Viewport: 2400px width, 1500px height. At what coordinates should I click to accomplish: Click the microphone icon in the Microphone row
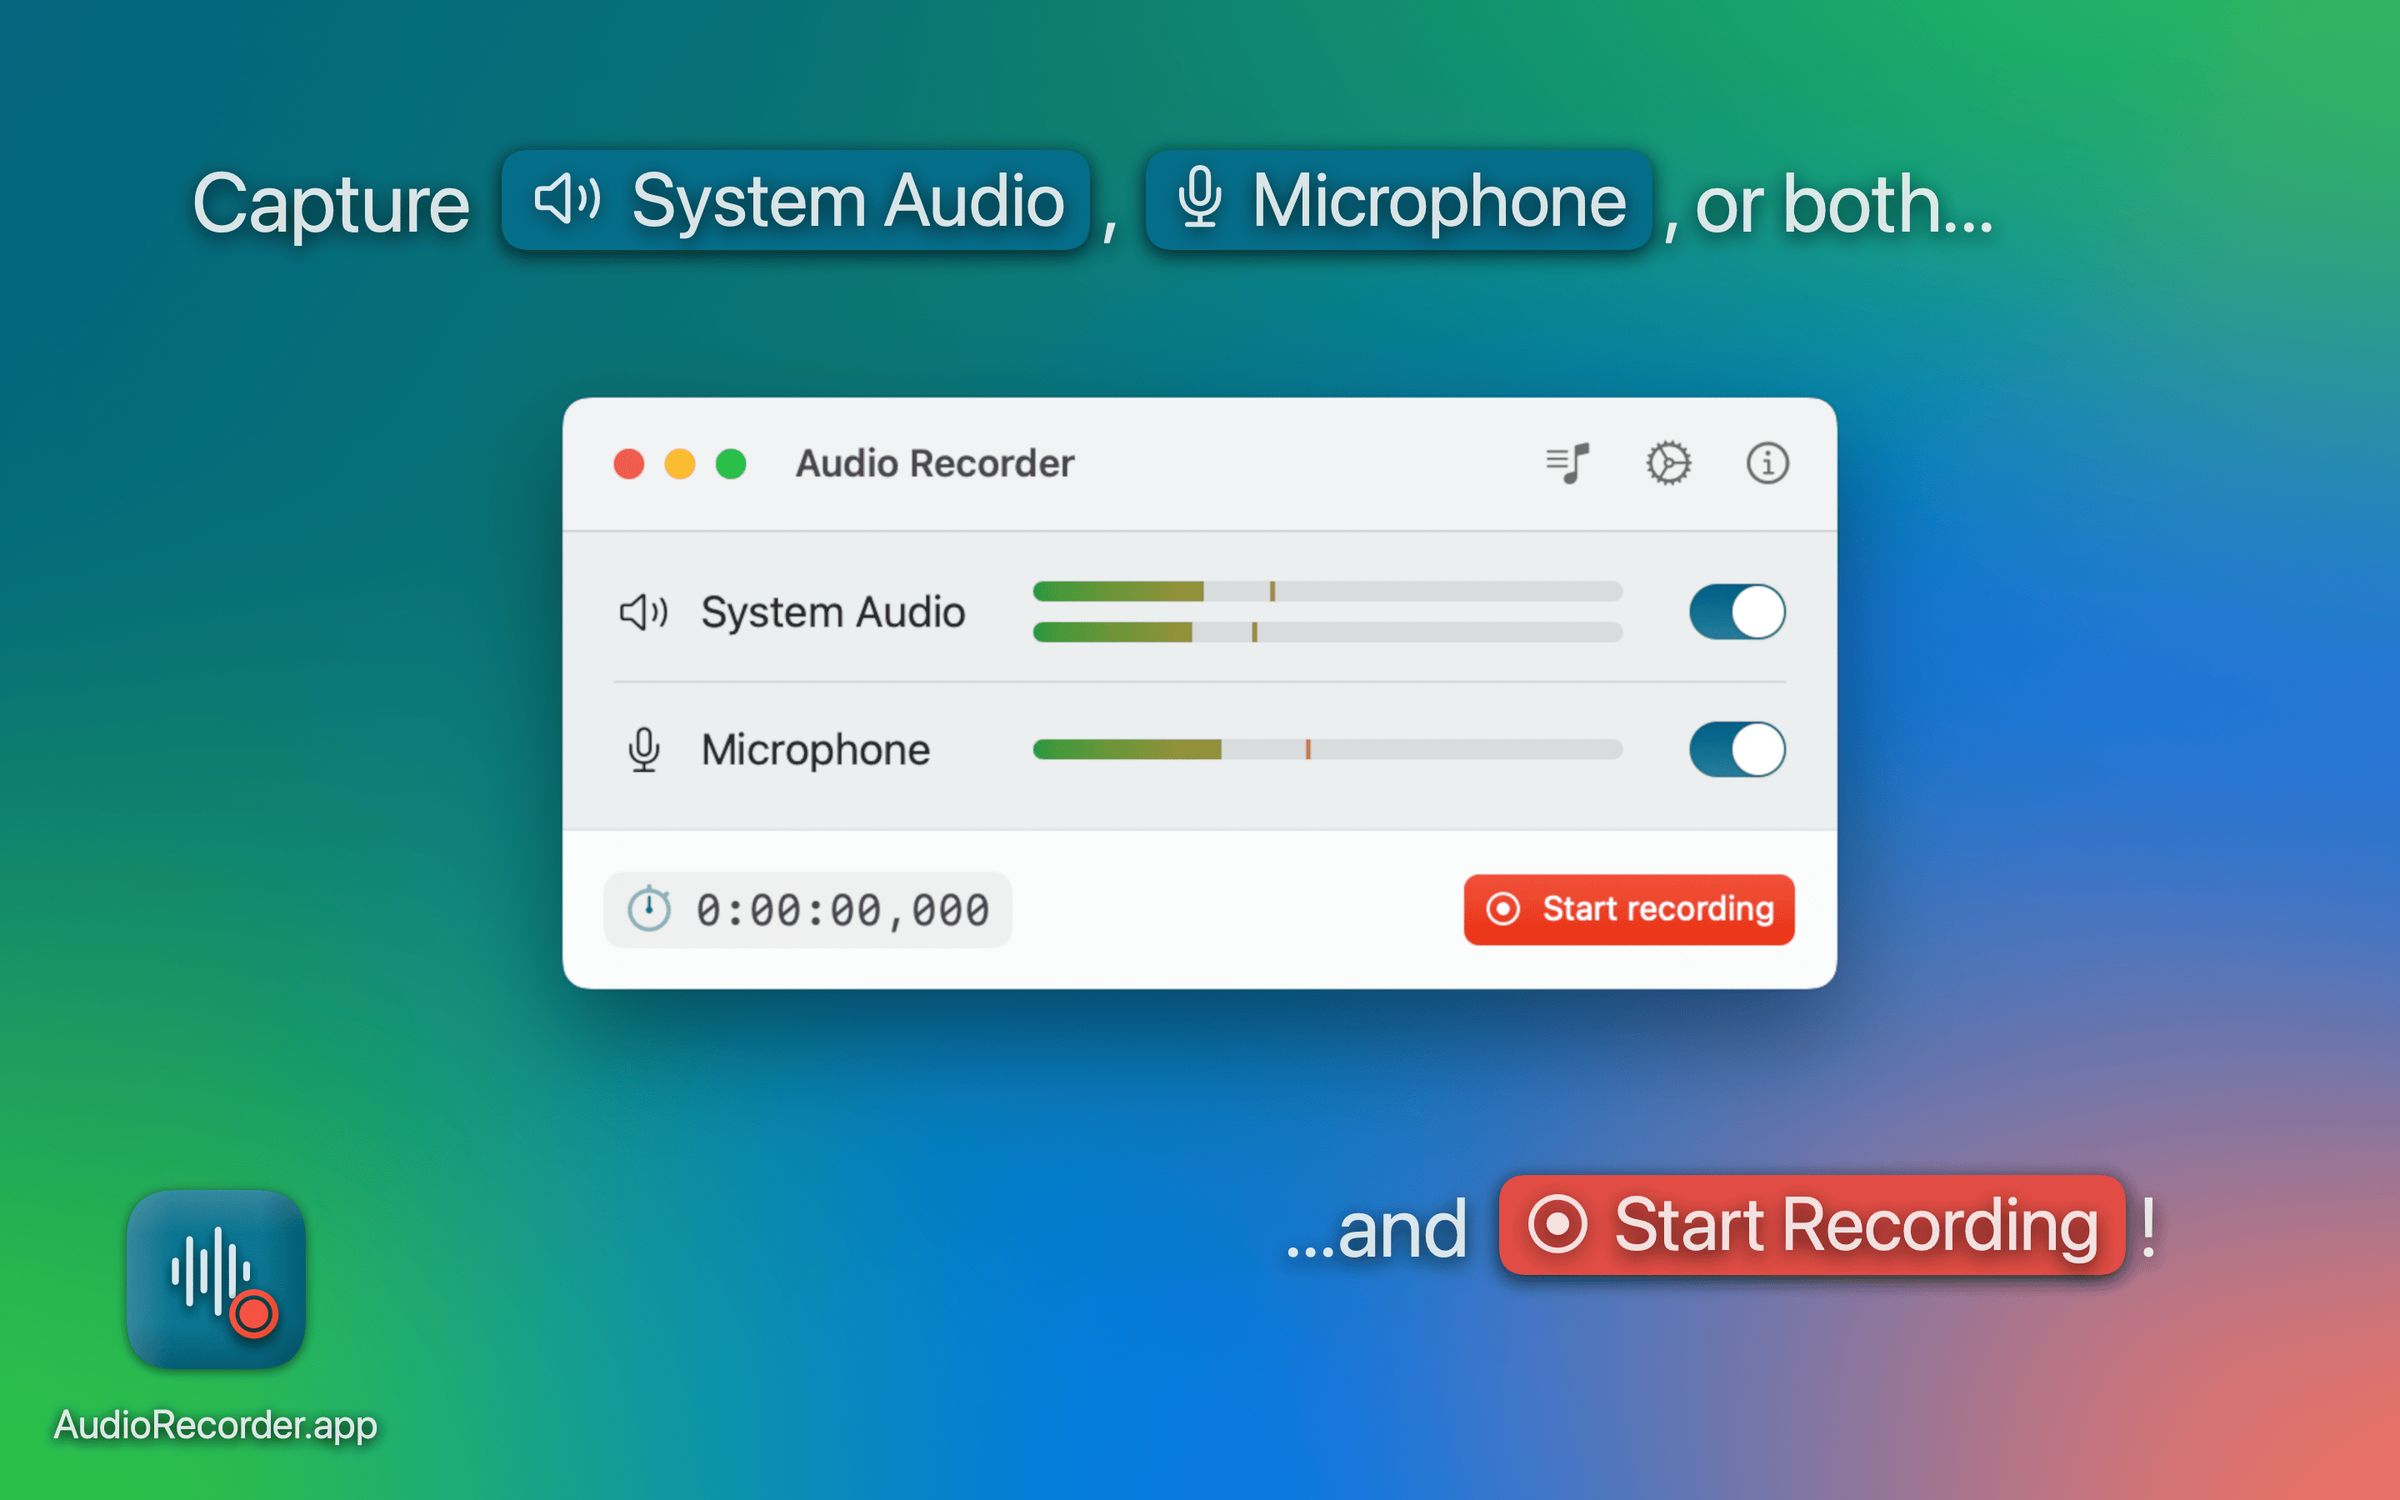[644, 749]
